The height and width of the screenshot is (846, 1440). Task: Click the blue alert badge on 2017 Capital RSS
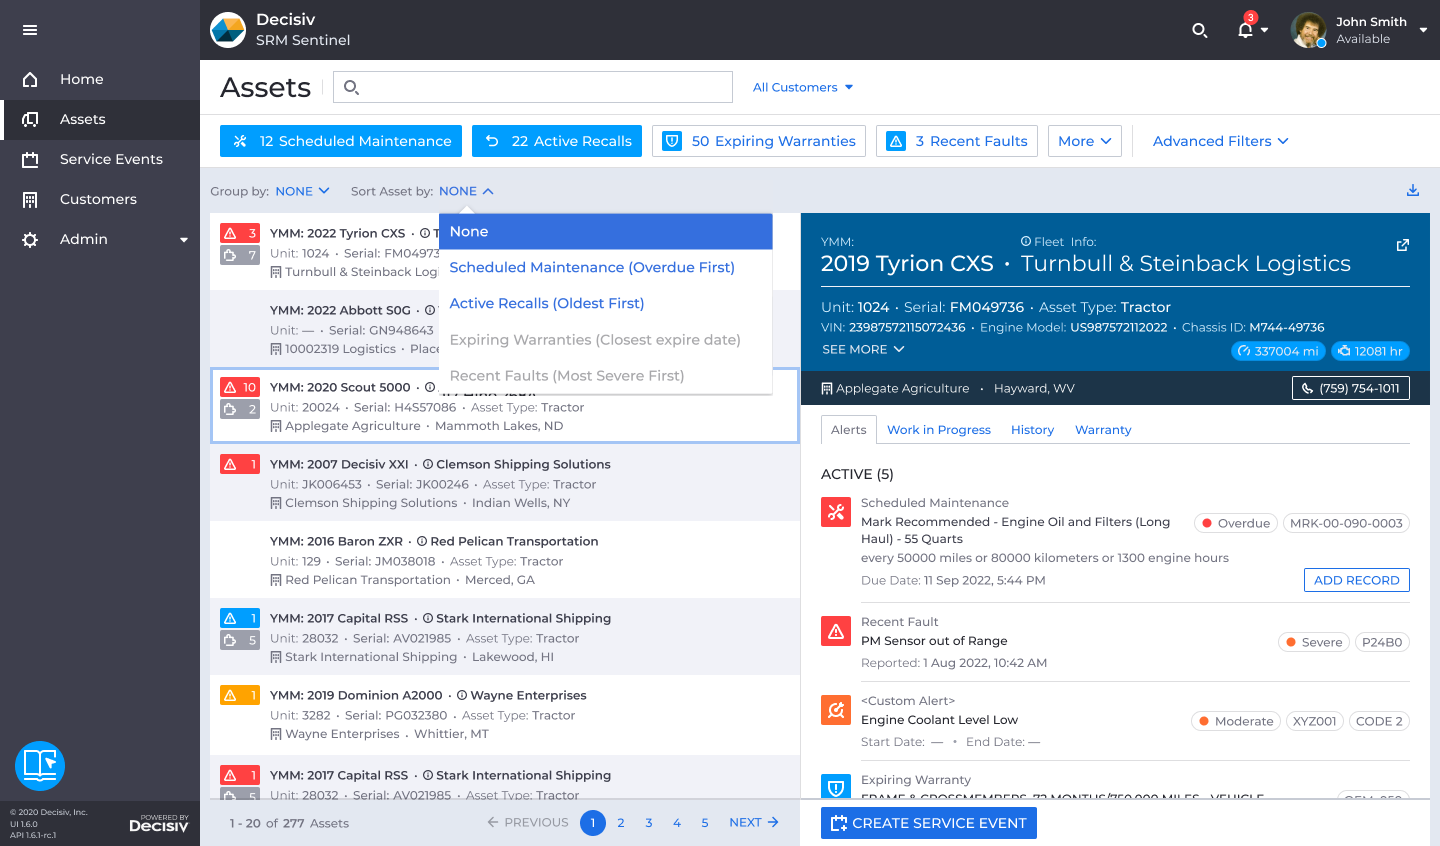tap(240, 618)
